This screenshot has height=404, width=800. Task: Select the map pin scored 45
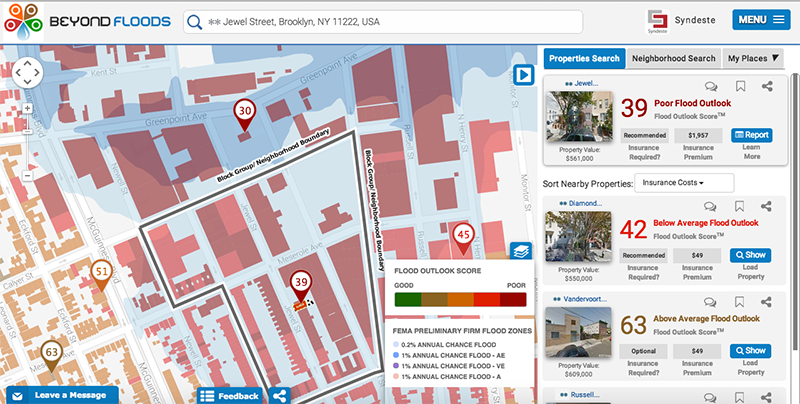(x=462, y=236)
